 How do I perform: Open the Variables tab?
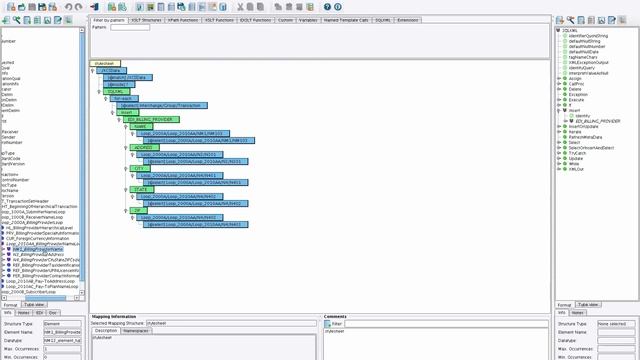308,20
